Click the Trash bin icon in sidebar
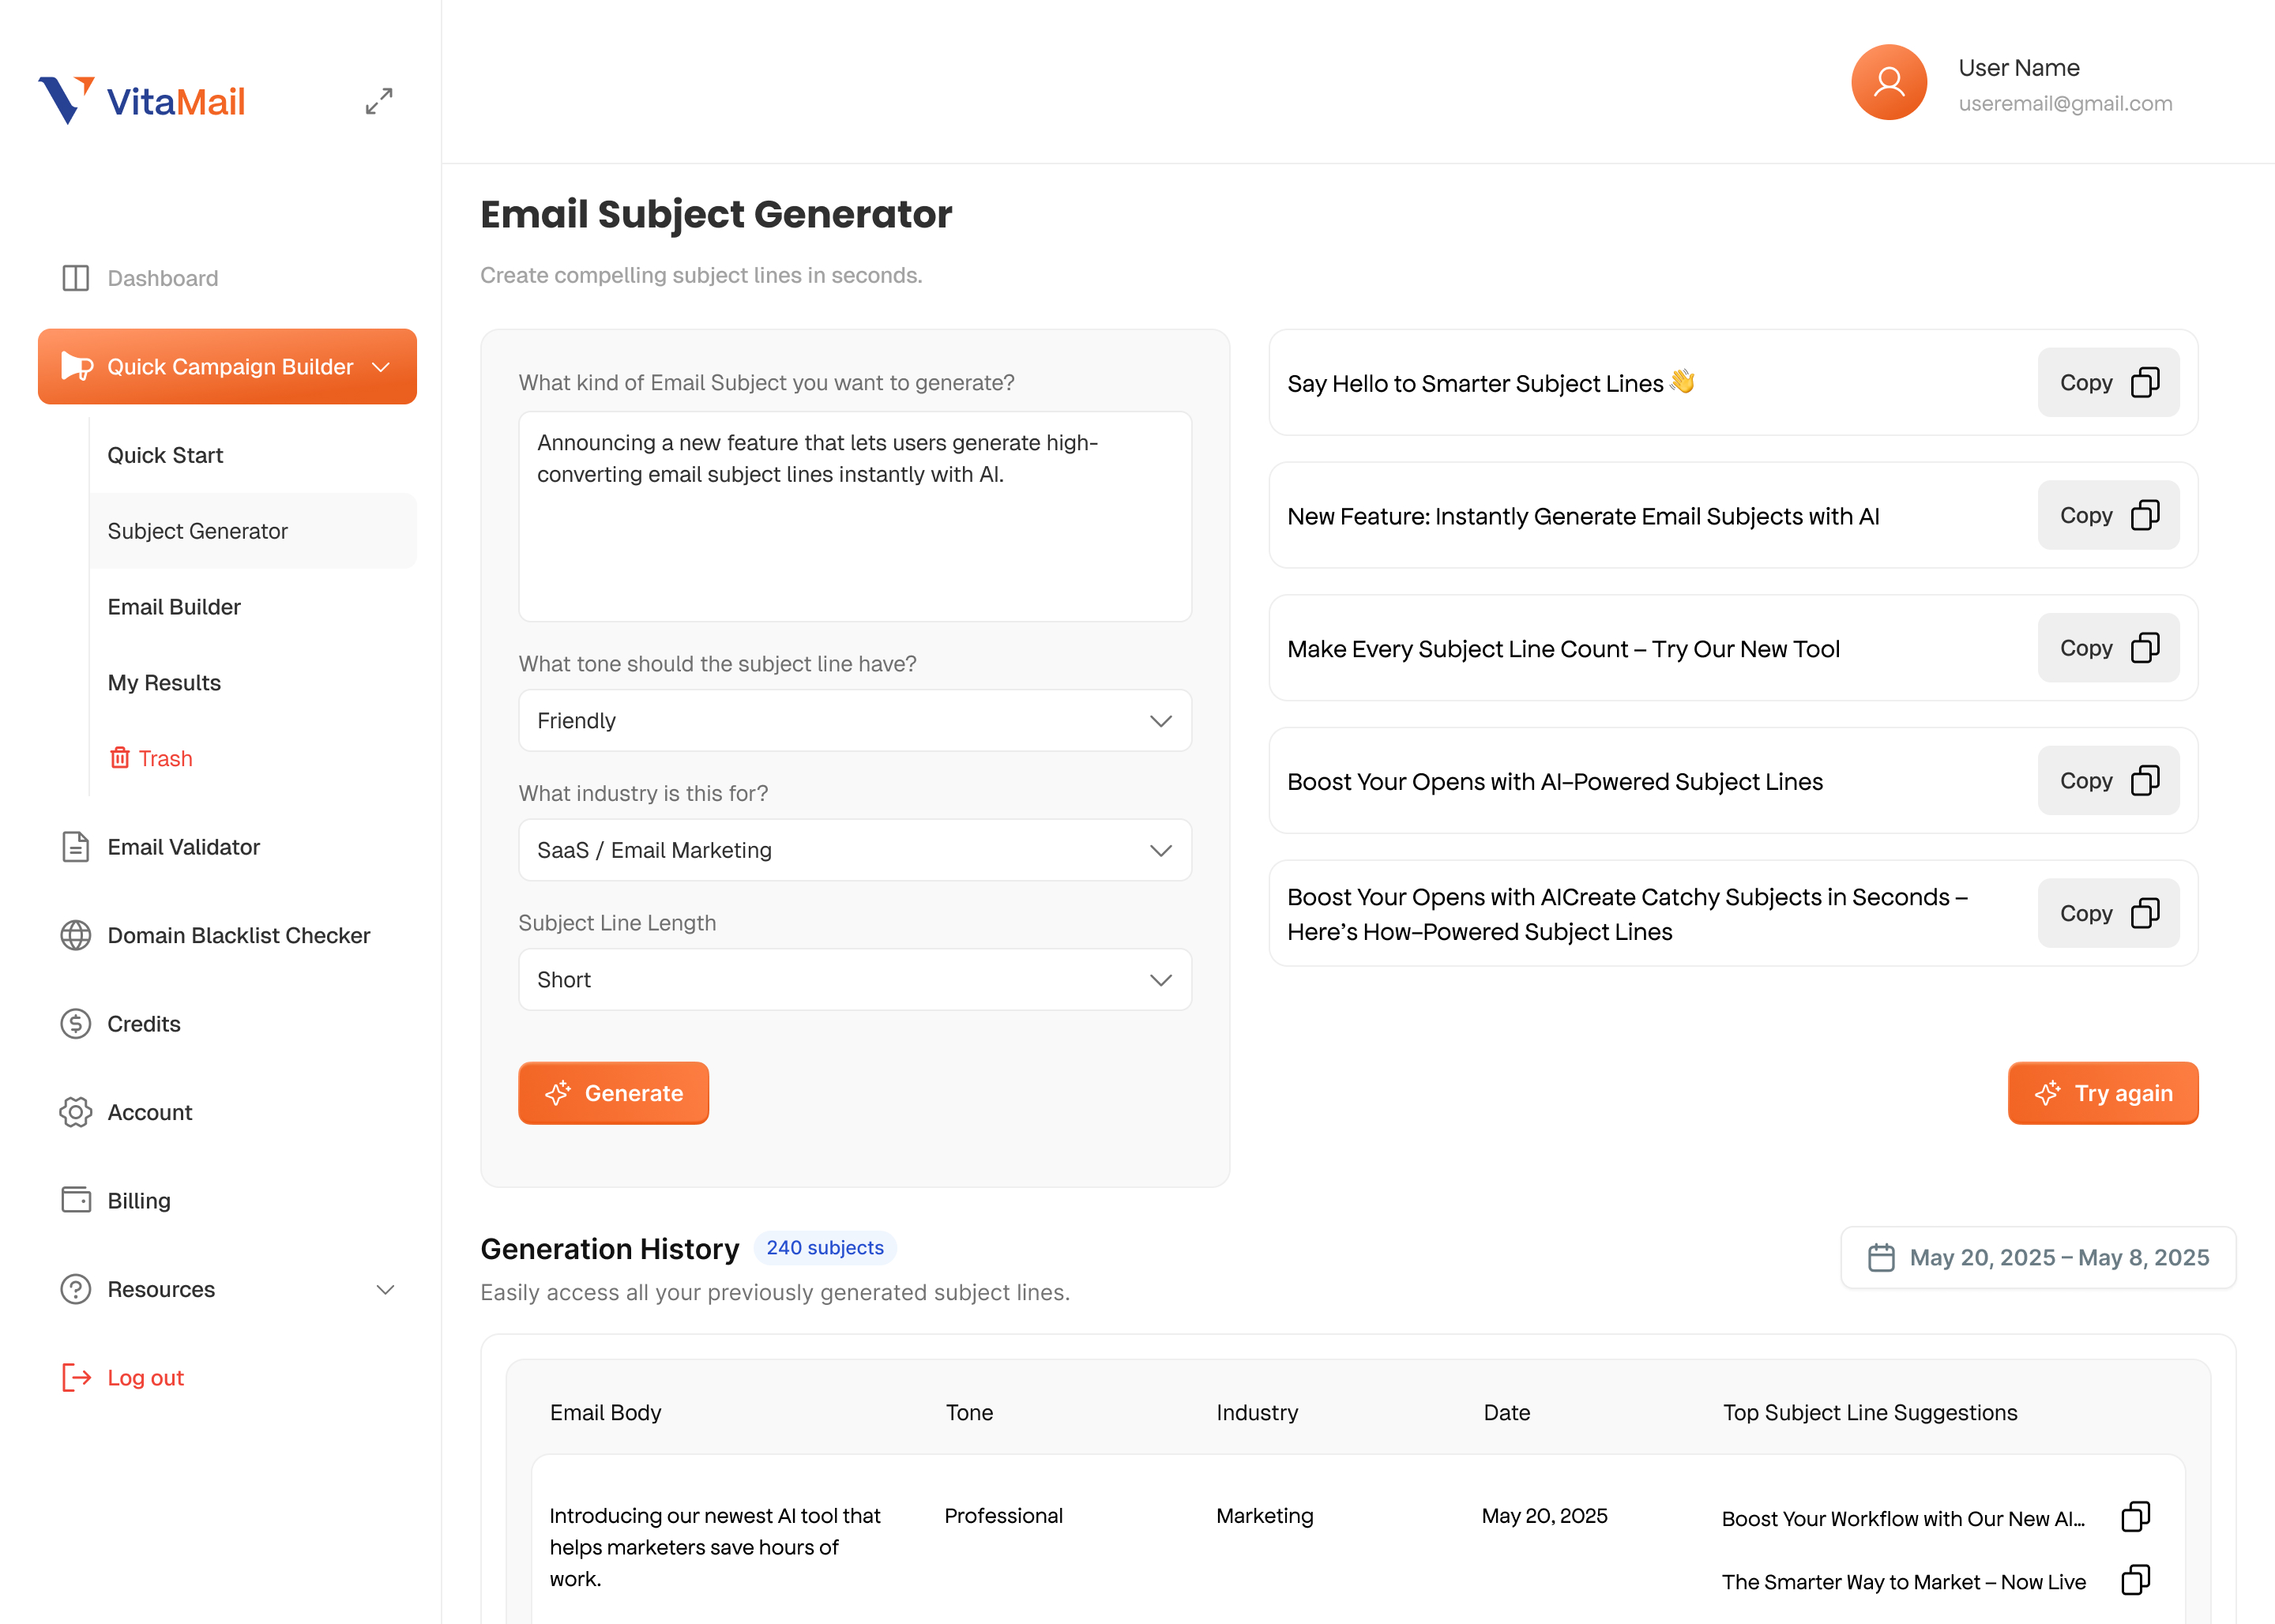Viewport: 2275px width, 1624px height. click(x=119, y=758)
